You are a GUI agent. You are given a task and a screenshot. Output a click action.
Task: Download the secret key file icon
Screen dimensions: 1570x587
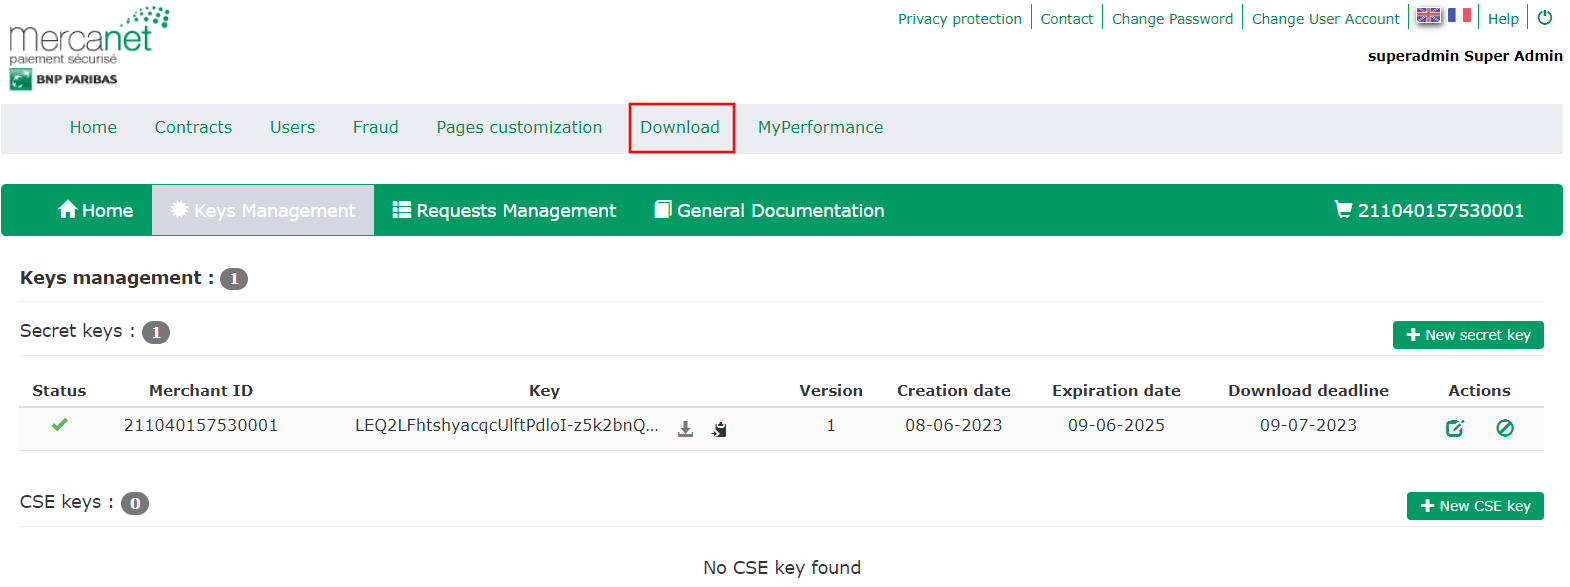686,429
